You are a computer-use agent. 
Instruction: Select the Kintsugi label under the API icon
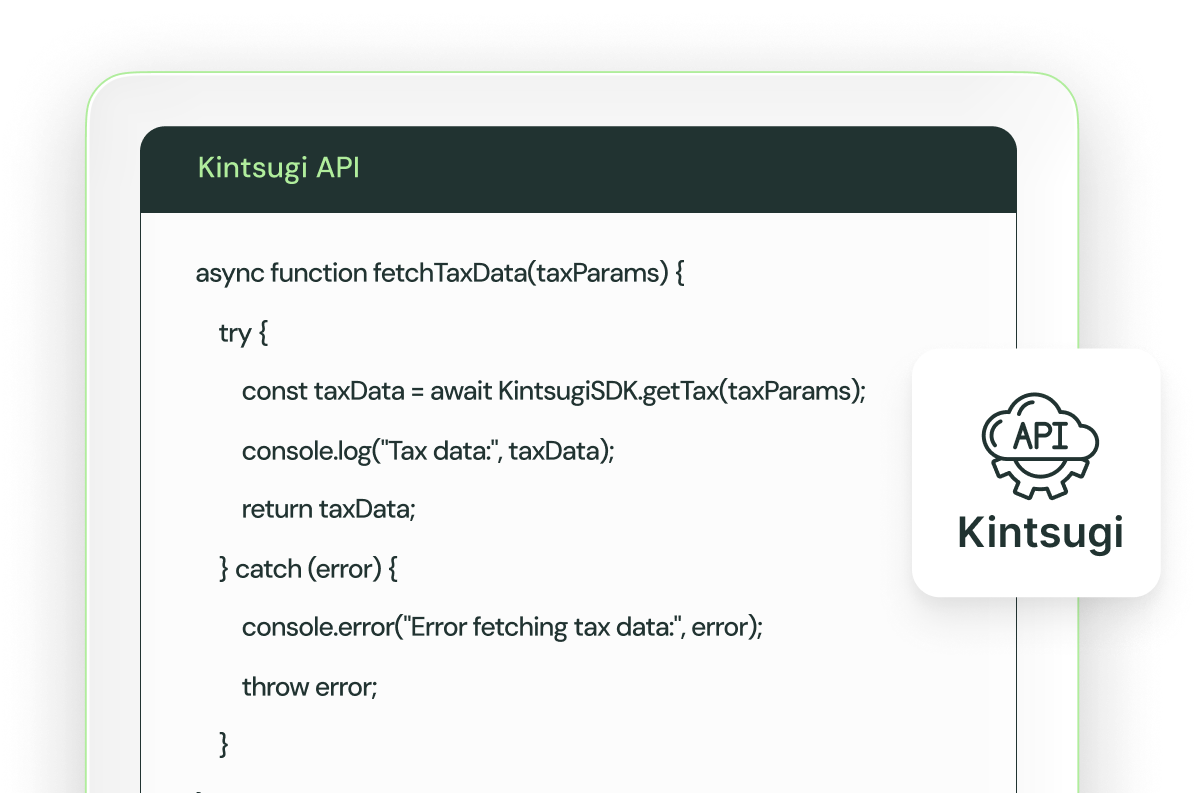[x=1040, y=532]
